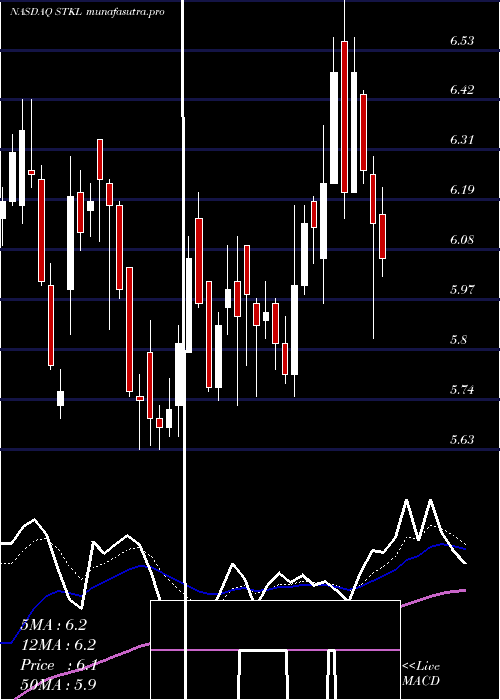Click the 5.63 price axis label

(x=462, y=440)
